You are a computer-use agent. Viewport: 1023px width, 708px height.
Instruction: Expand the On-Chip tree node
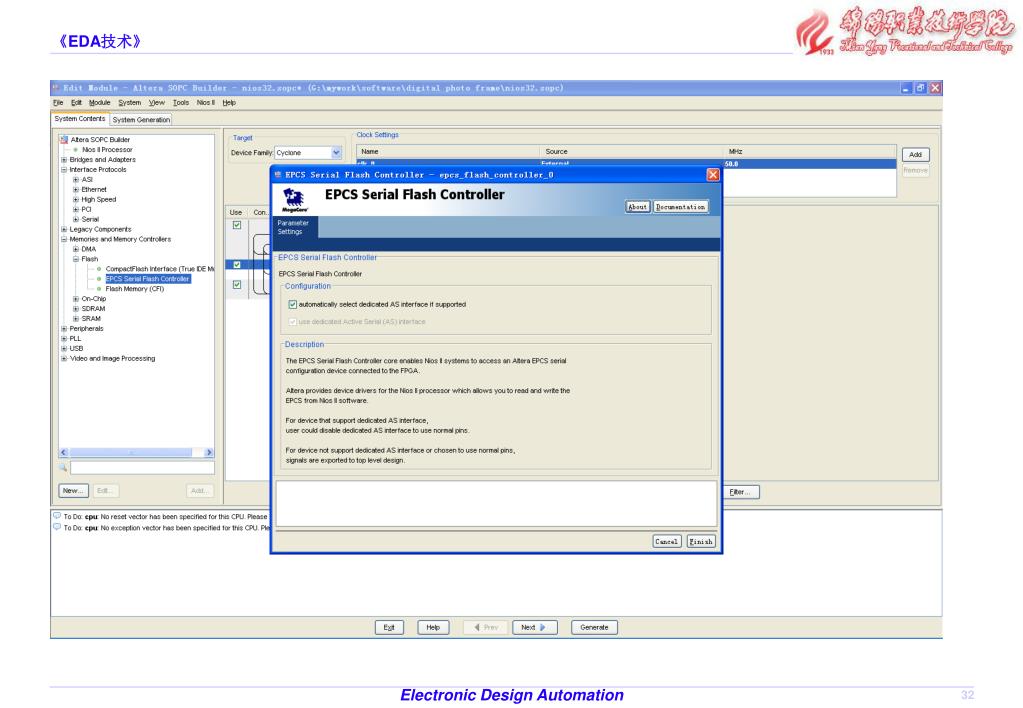click(76, 300)
